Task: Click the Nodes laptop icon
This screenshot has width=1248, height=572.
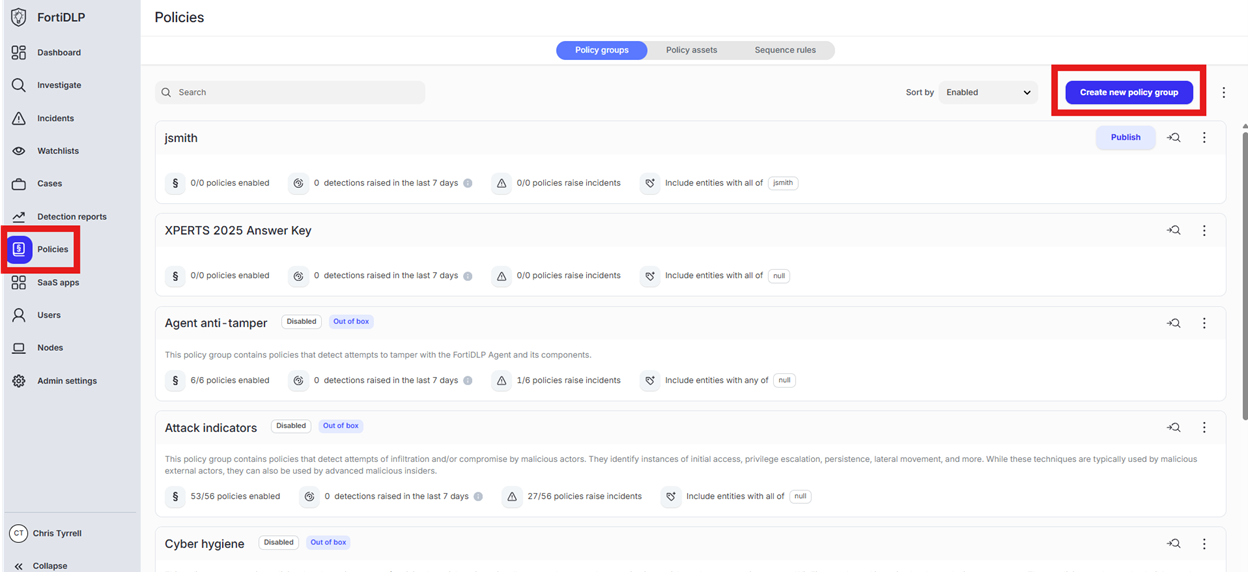Action: tap(18, 348)
